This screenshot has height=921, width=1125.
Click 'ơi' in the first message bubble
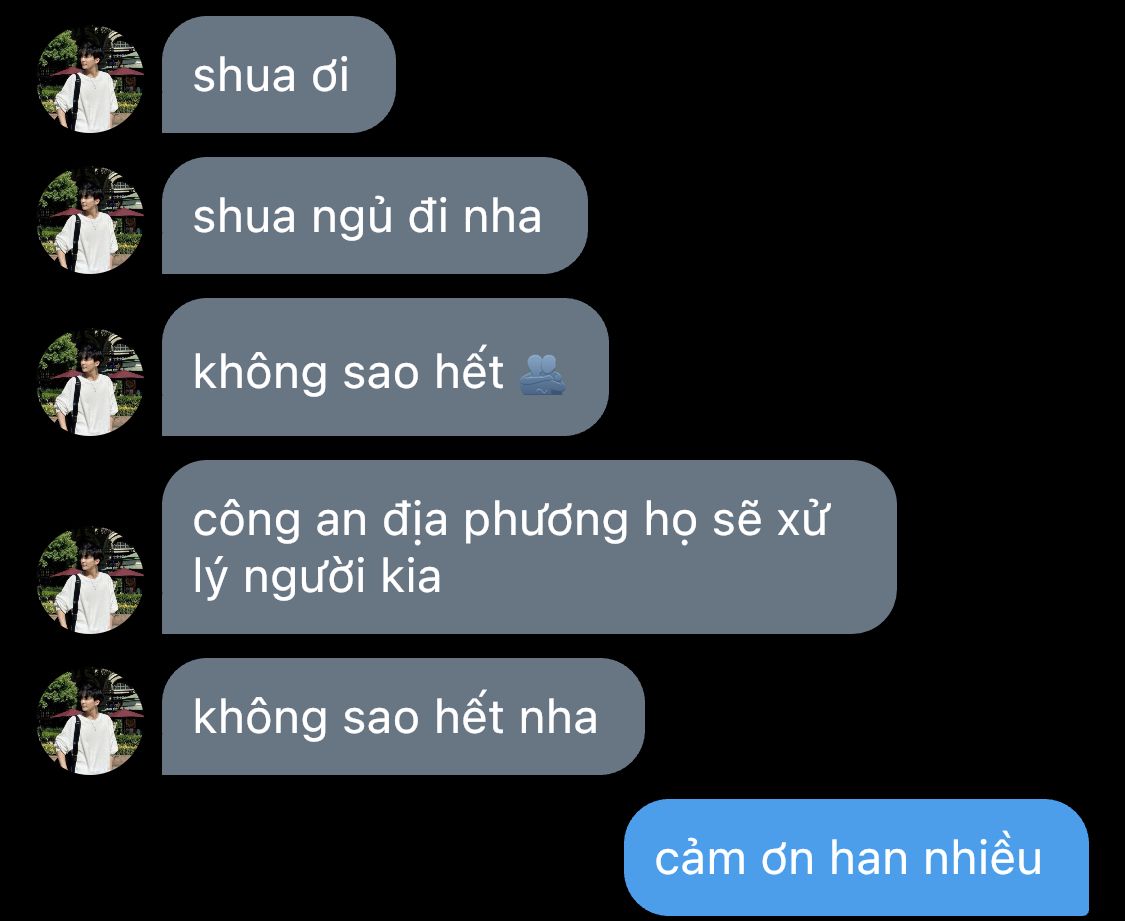[330, 75]
